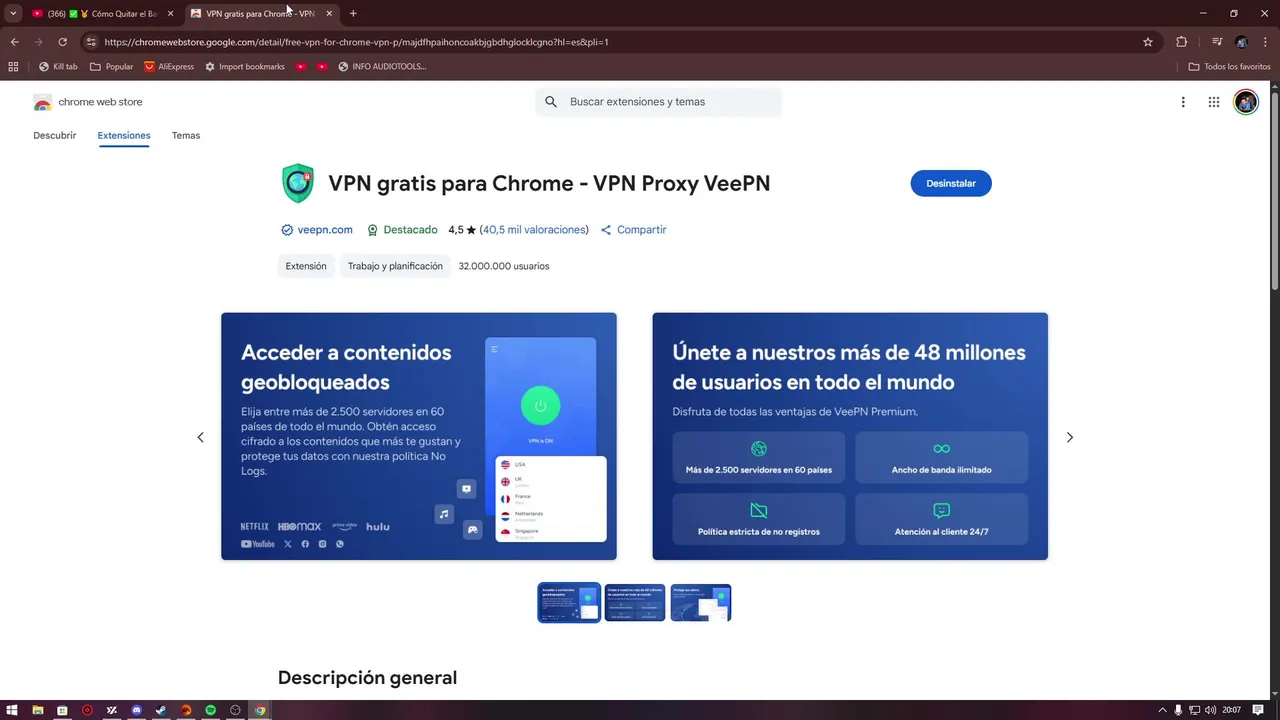Screen dimensions: 1280x720
Task: Open the Google account avatar in page
Action: tap(1245, 102)
